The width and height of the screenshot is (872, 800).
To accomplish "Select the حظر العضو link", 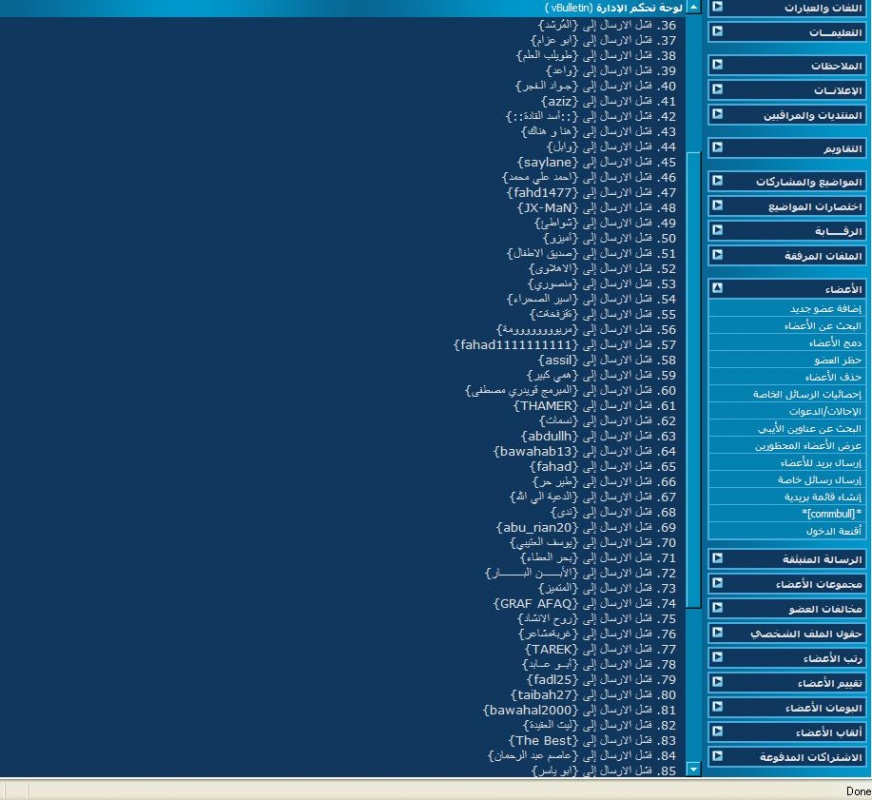I will point(838,360).
